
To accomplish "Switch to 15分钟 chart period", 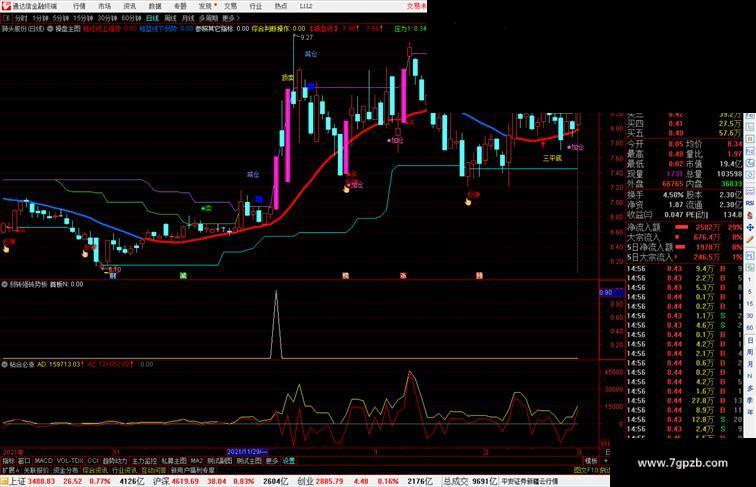I will [83, 18].
